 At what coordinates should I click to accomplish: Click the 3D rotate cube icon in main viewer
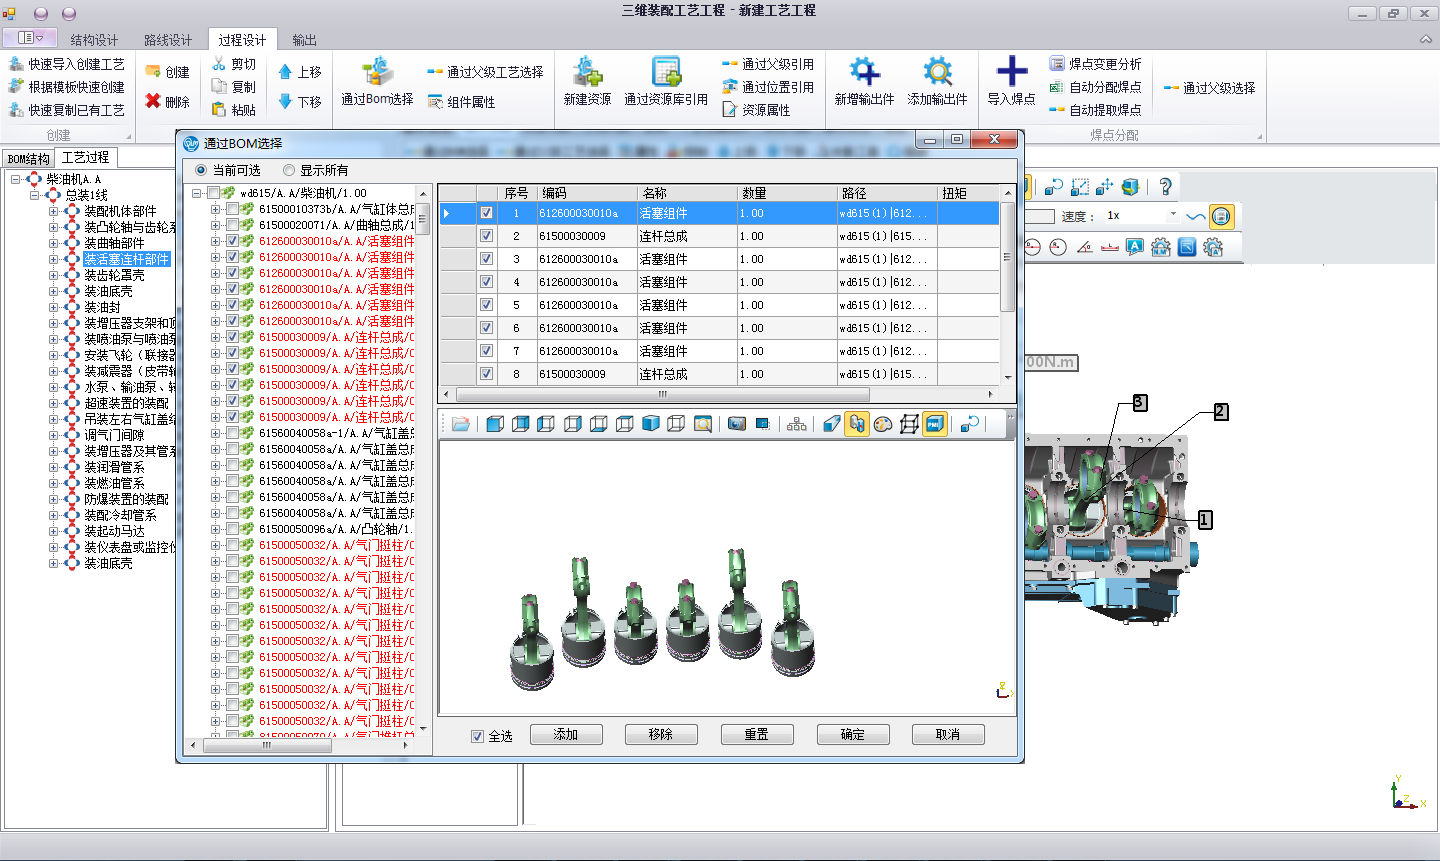(x=1130, y=187)
